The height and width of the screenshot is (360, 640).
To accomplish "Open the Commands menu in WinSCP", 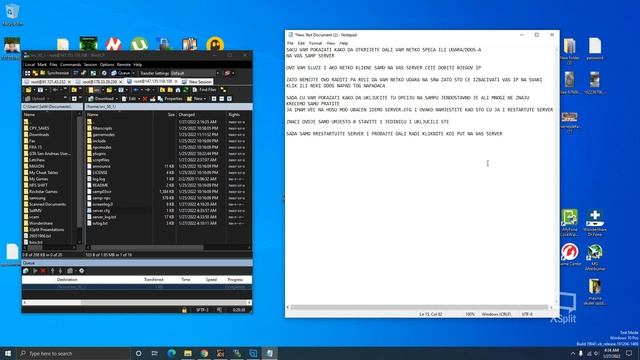I will coord(71,64).
